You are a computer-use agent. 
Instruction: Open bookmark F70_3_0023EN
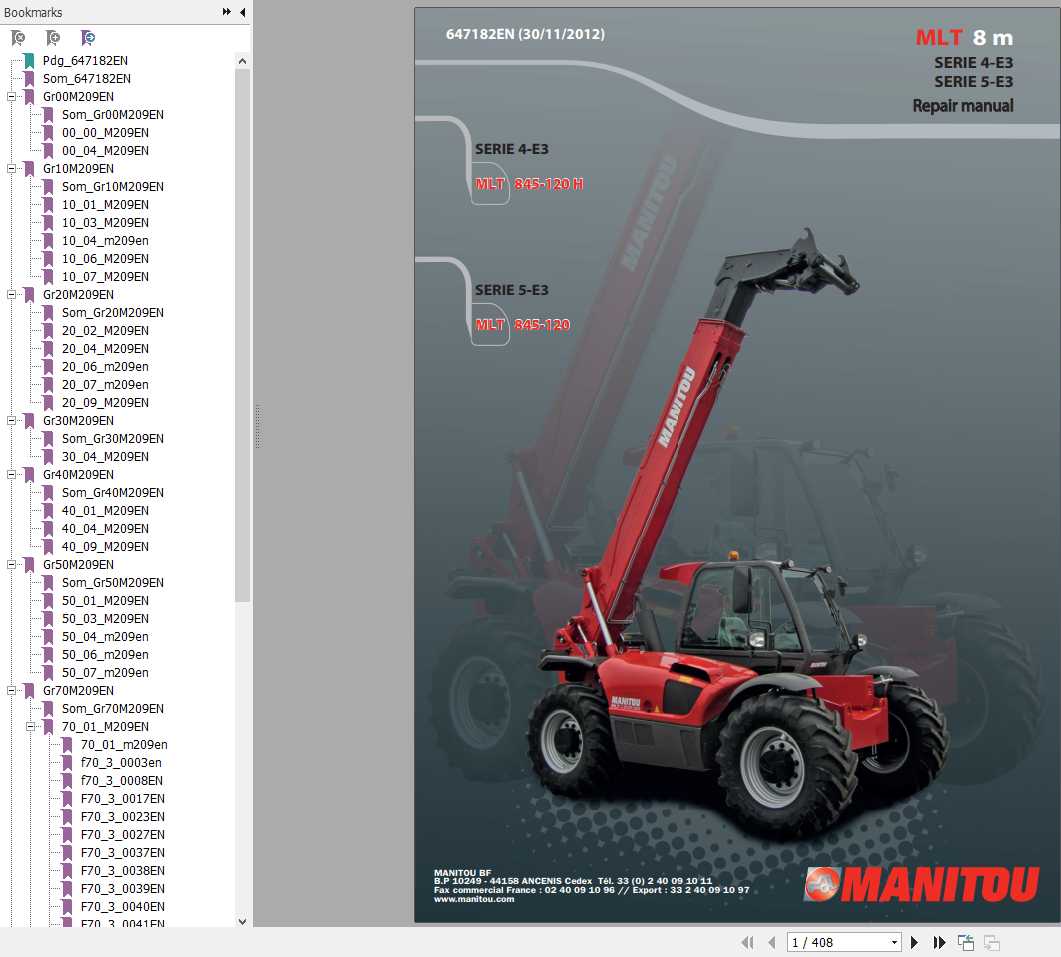[x=123, y=816]
